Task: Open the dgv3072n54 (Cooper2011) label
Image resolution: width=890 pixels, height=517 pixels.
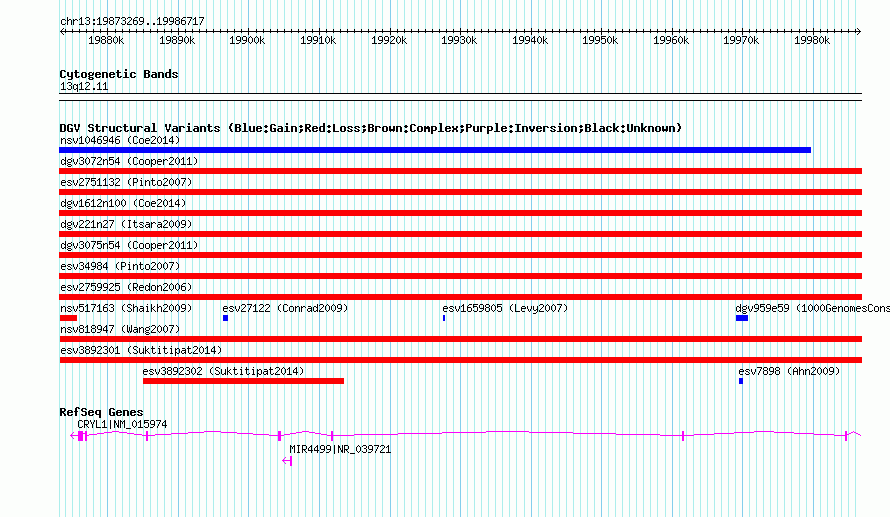Action: pyautogui.click(x=129, y=161)
